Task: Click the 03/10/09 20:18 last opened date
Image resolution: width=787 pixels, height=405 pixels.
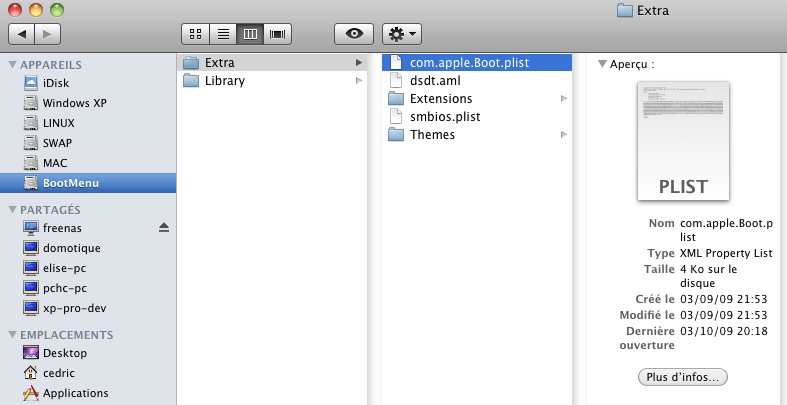Action: click(723, 331)
